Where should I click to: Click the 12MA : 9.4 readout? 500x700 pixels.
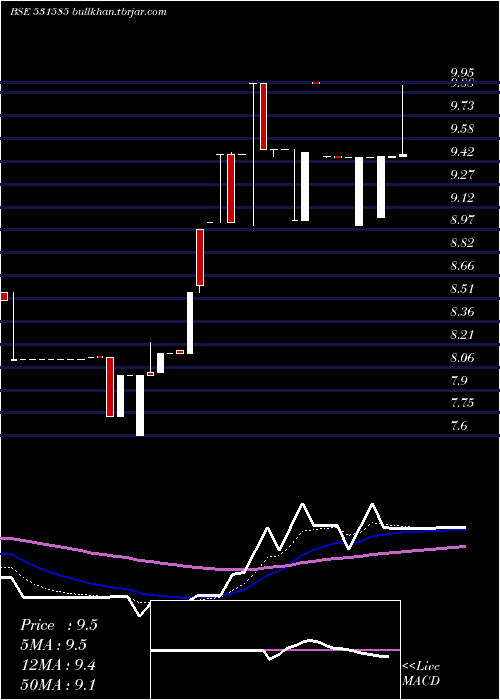click(x=58, y=665)
